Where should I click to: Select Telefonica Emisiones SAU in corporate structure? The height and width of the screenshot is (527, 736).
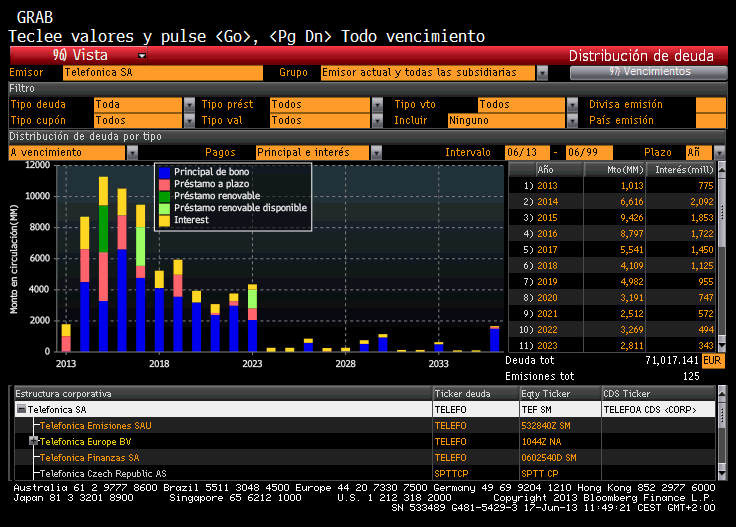tap(96, 425)
